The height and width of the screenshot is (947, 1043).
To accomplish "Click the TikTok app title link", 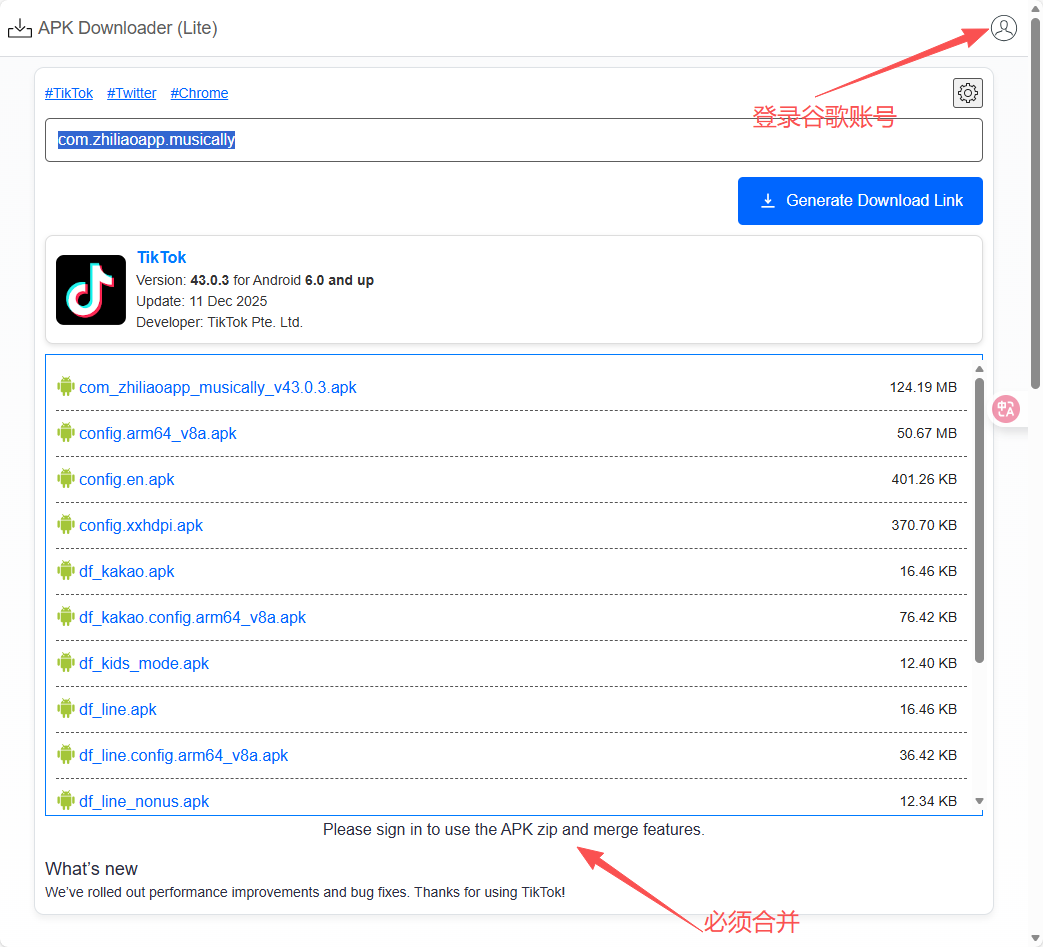I will [161, 257].
